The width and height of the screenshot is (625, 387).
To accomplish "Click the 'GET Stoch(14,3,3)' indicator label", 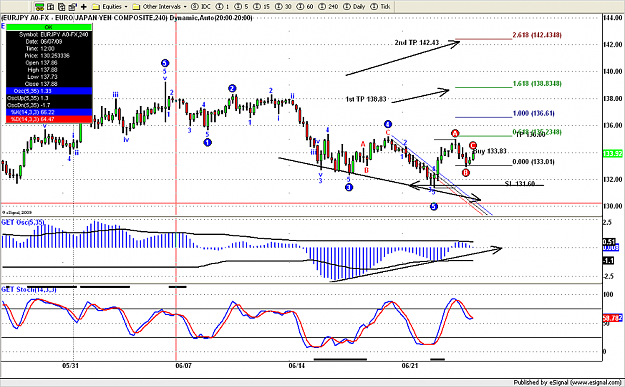I will 29,289.
